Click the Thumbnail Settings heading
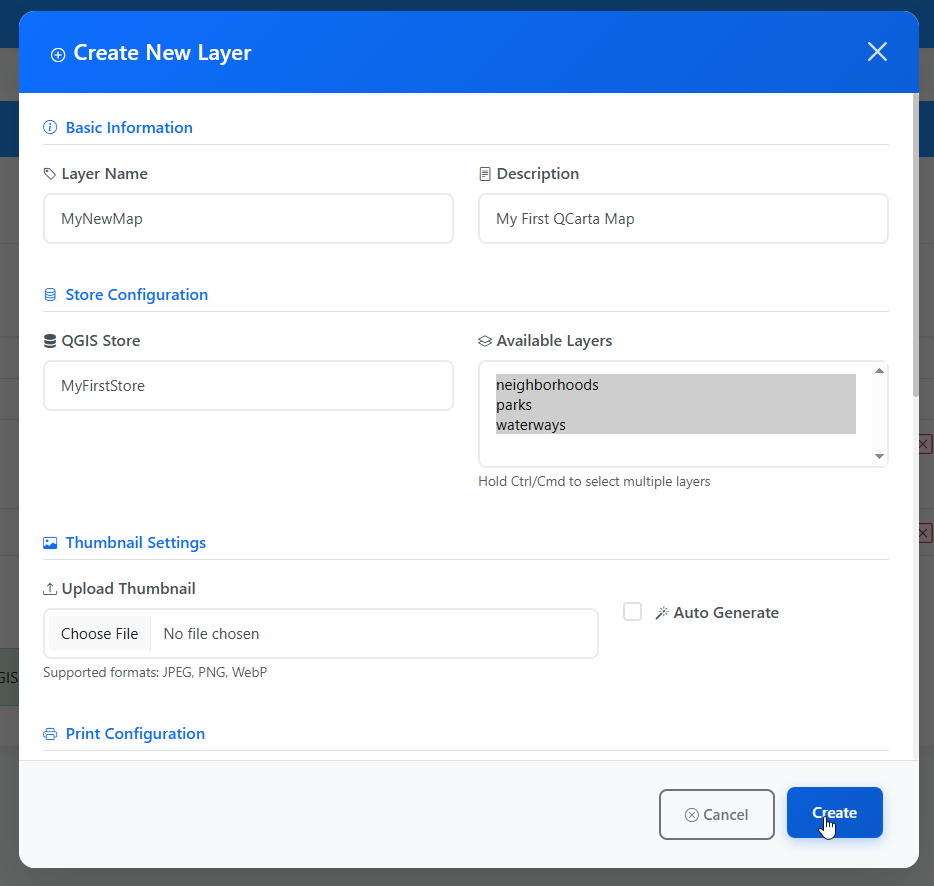 (x=136, y=542)
